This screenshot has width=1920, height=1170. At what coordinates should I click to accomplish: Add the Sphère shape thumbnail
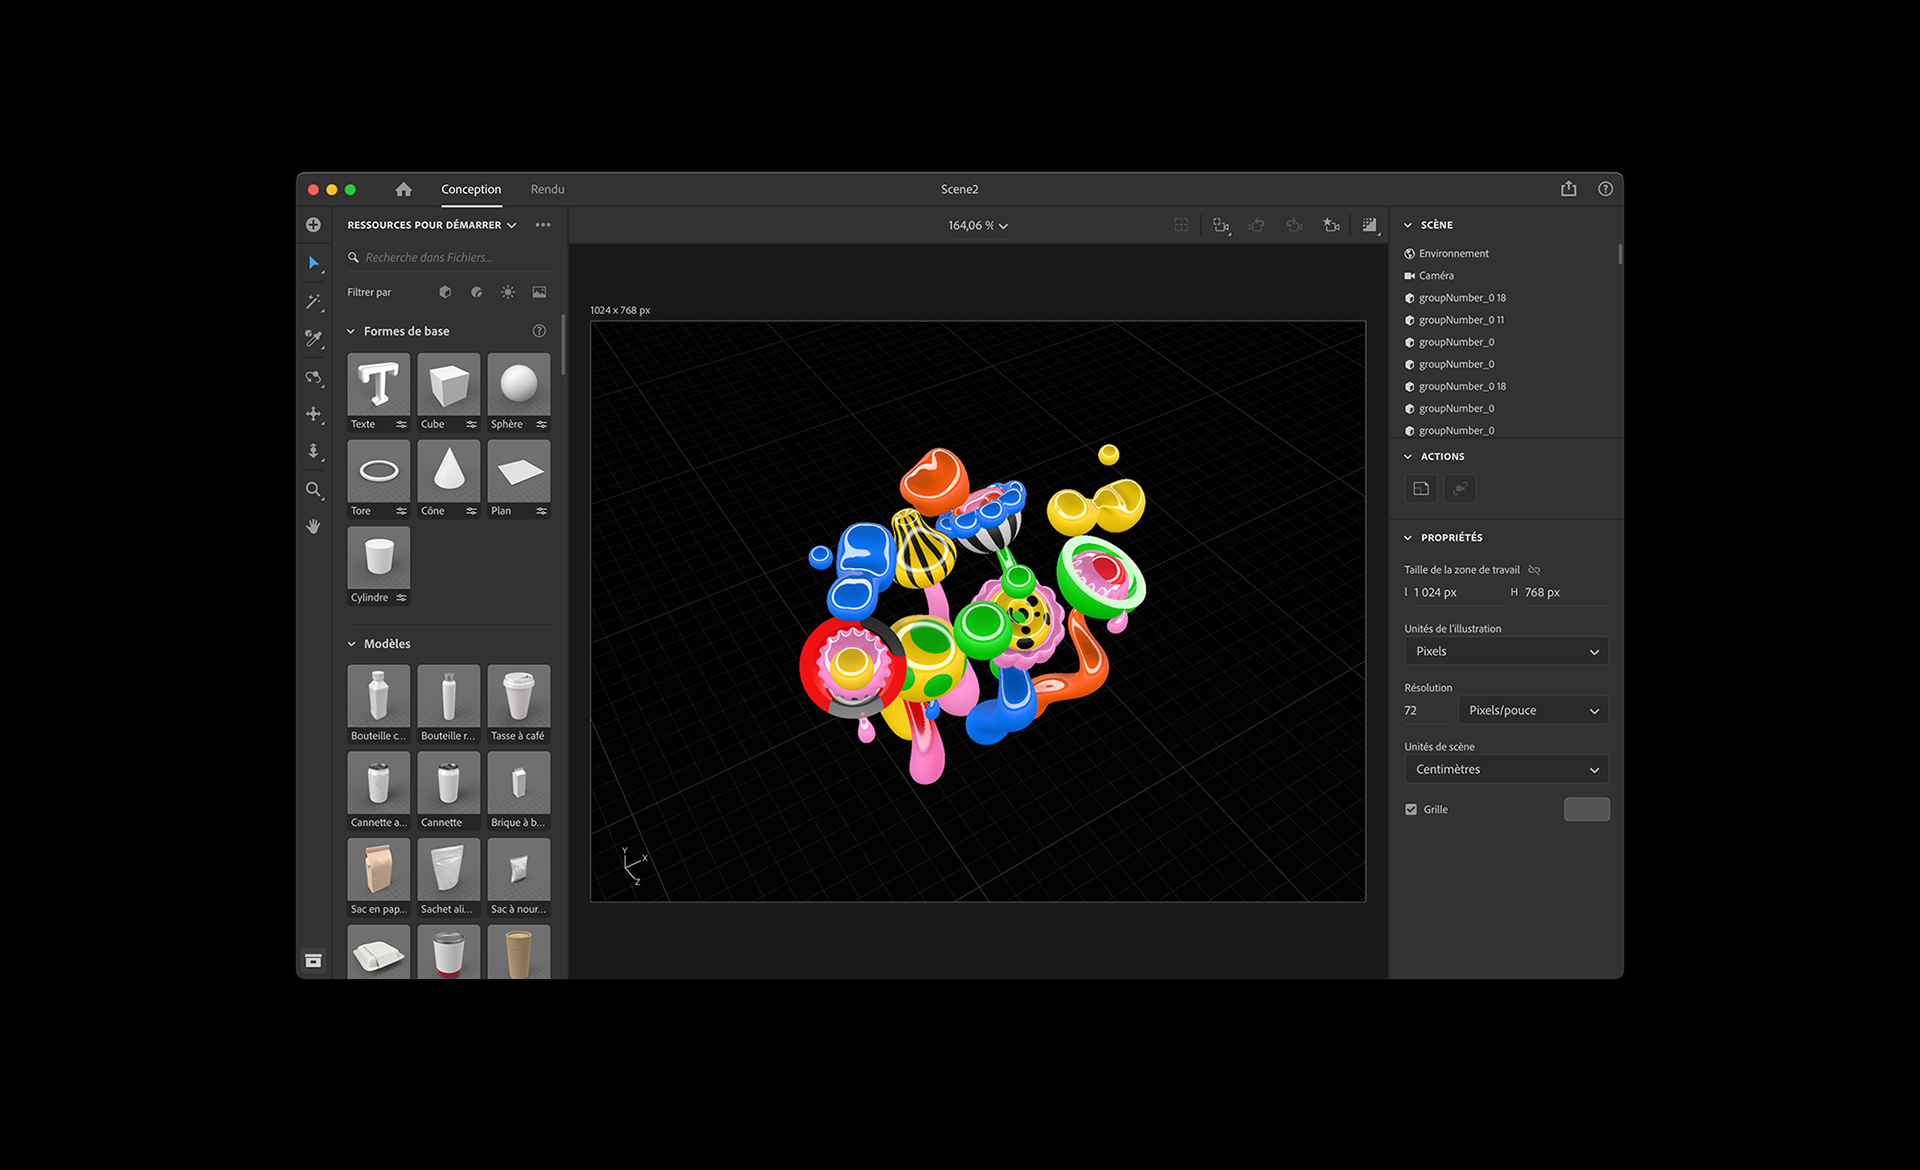(x=518, y=385)
